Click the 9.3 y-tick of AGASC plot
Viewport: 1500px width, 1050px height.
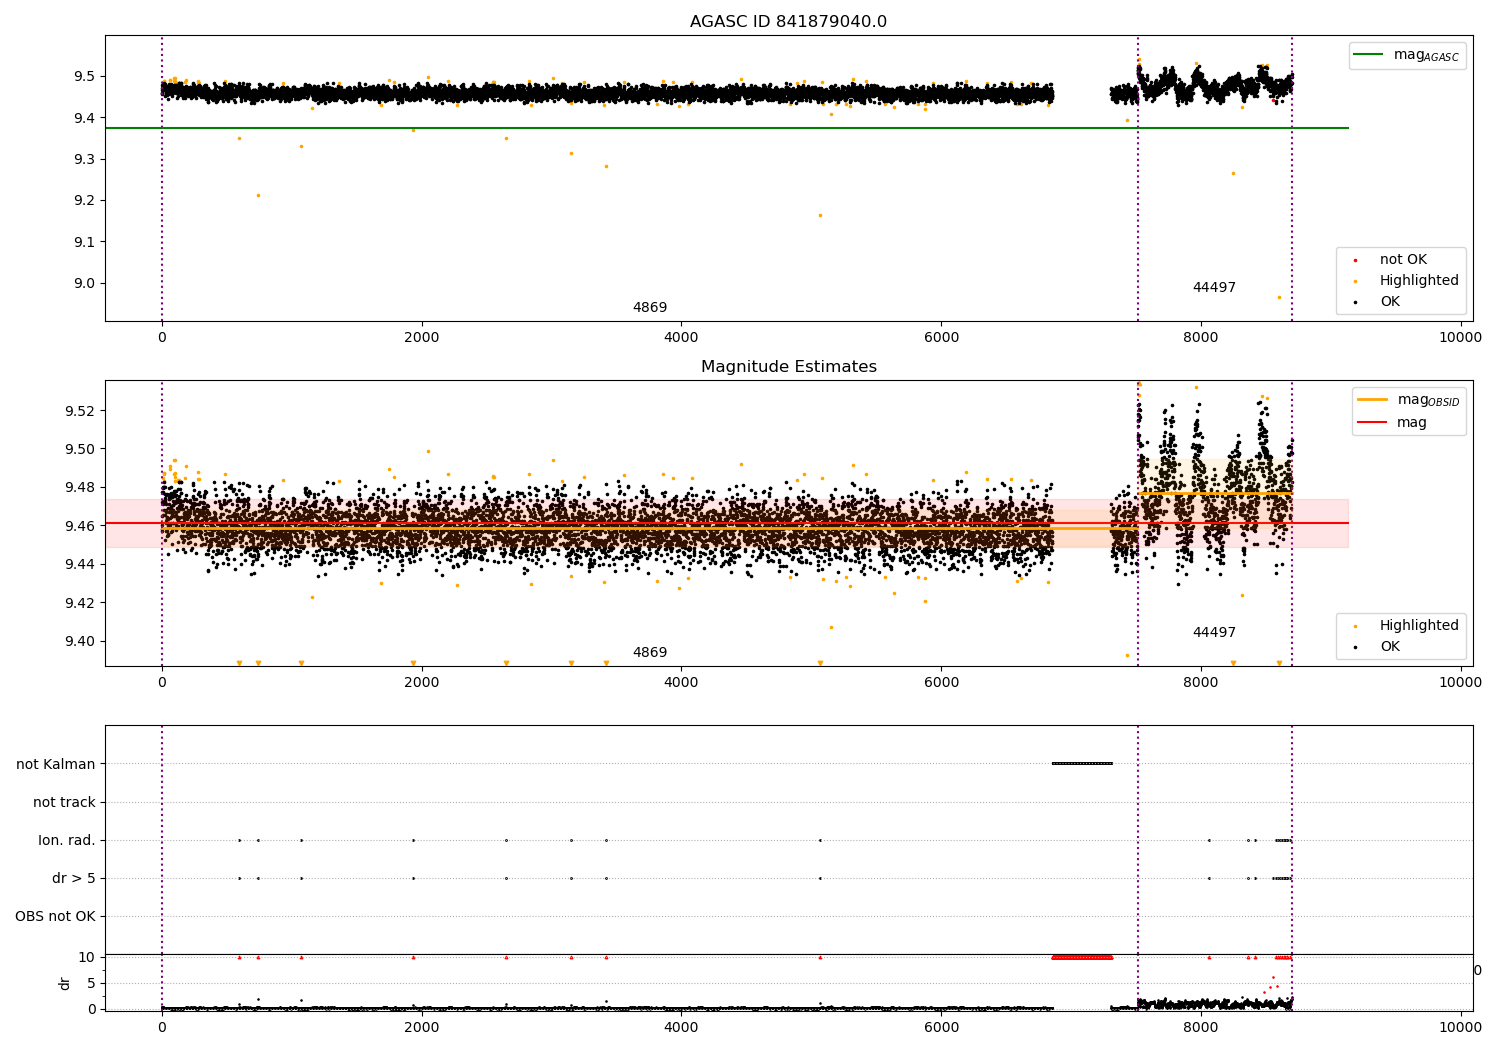click(x=83, y=159)
